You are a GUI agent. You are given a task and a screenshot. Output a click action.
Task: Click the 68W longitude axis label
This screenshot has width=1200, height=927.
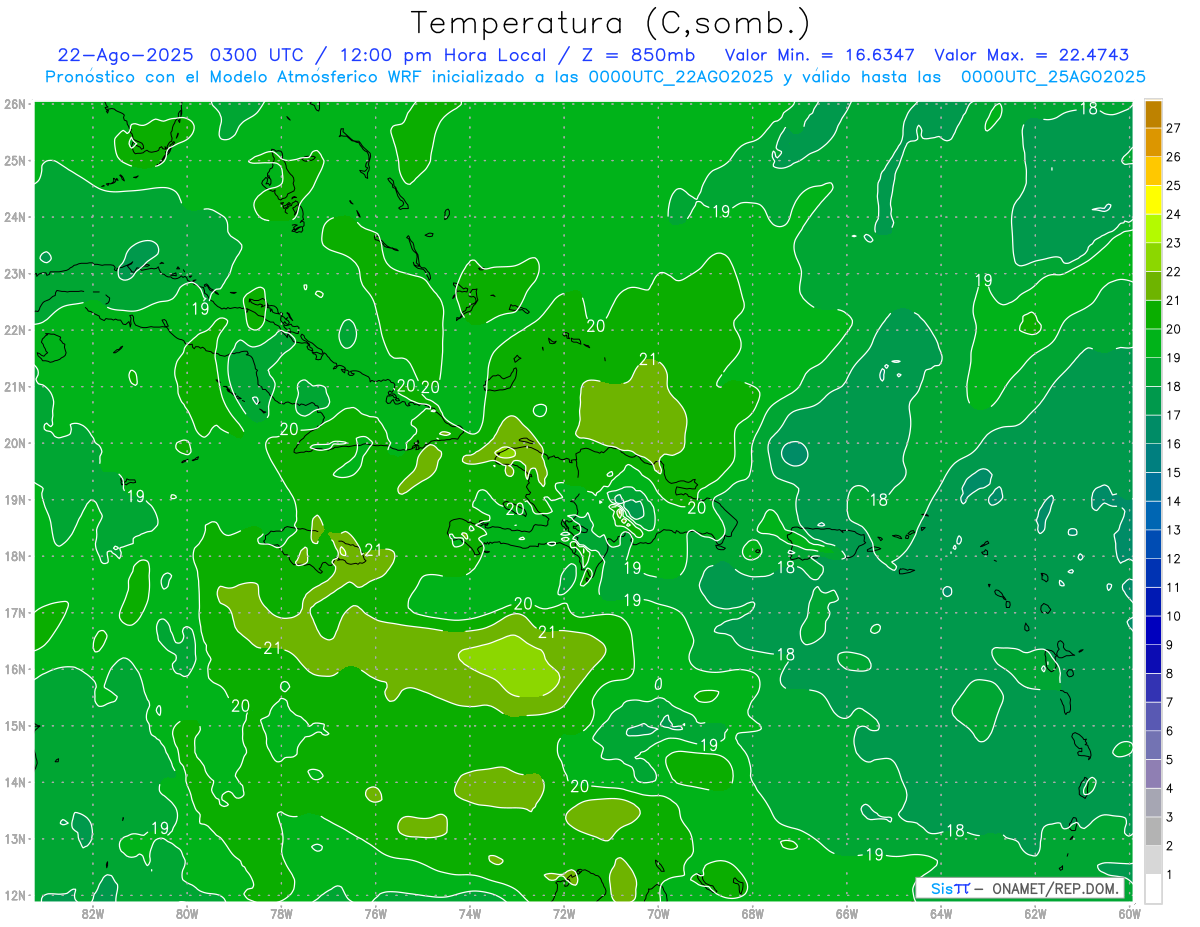tap(753, 913)
